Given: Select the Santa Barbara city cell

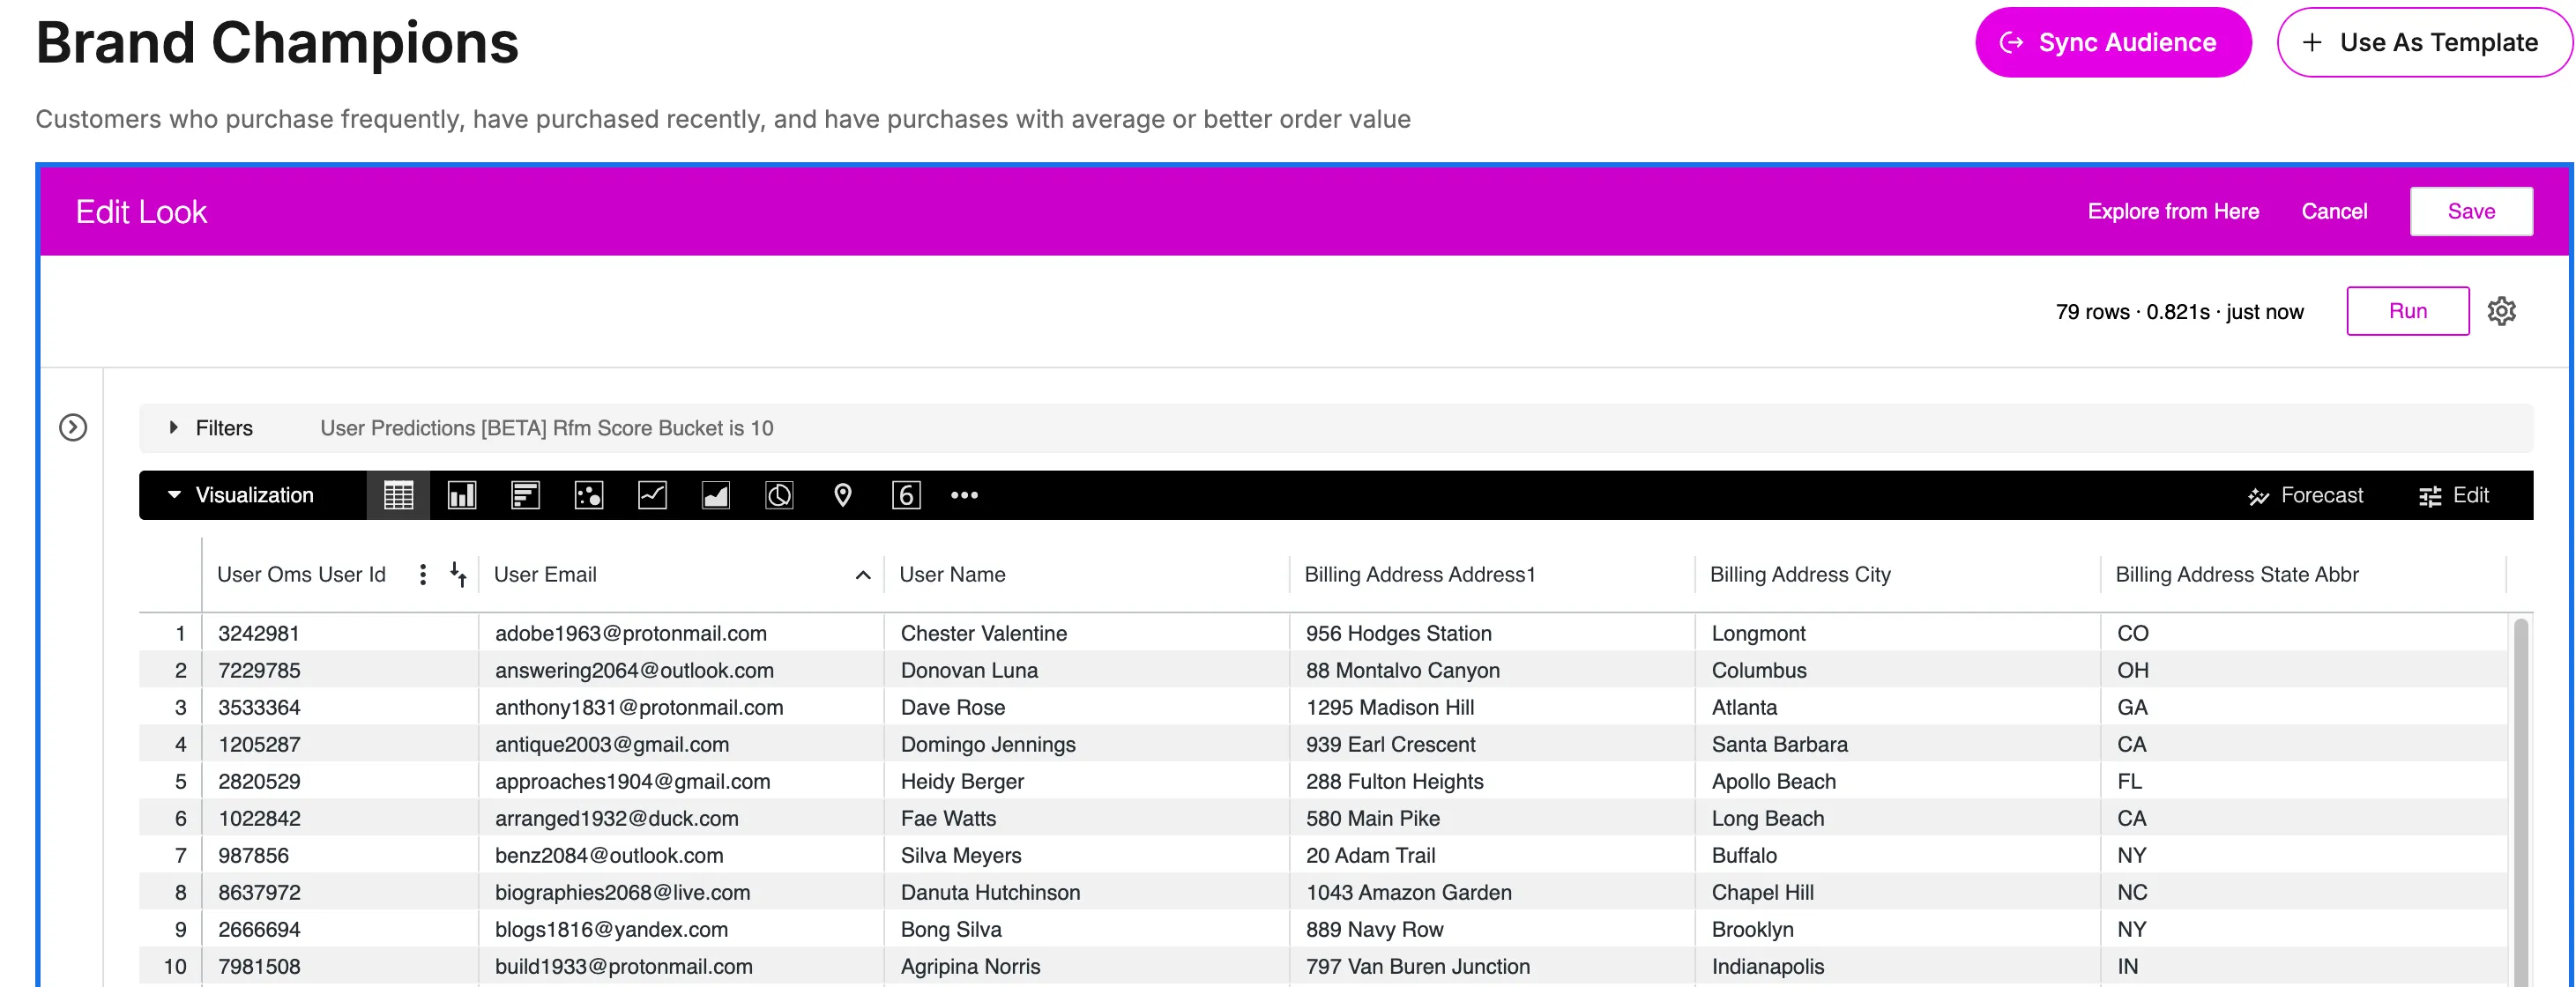Looking at the screenshot, I should pyautogui.click(x=1898, y=744).
